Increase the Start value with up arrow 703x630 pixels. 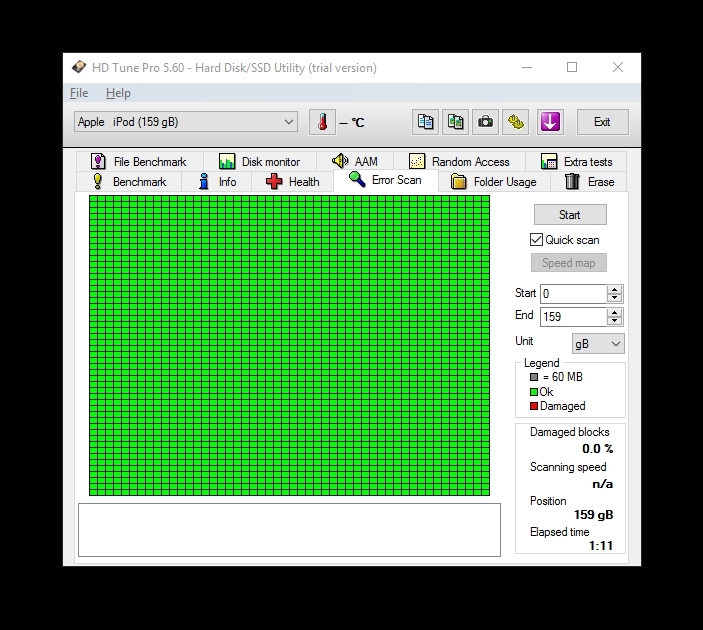coord(615,289)
